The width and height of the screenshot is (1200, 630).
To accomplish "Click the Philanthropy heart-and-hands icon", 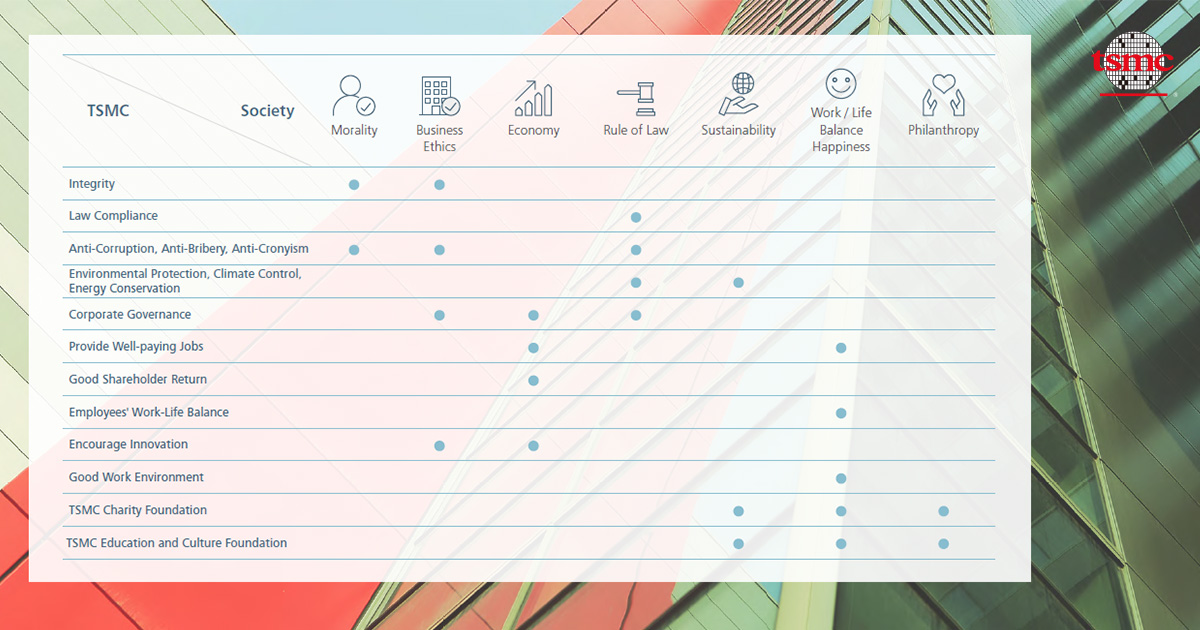I will pos(943,97).
